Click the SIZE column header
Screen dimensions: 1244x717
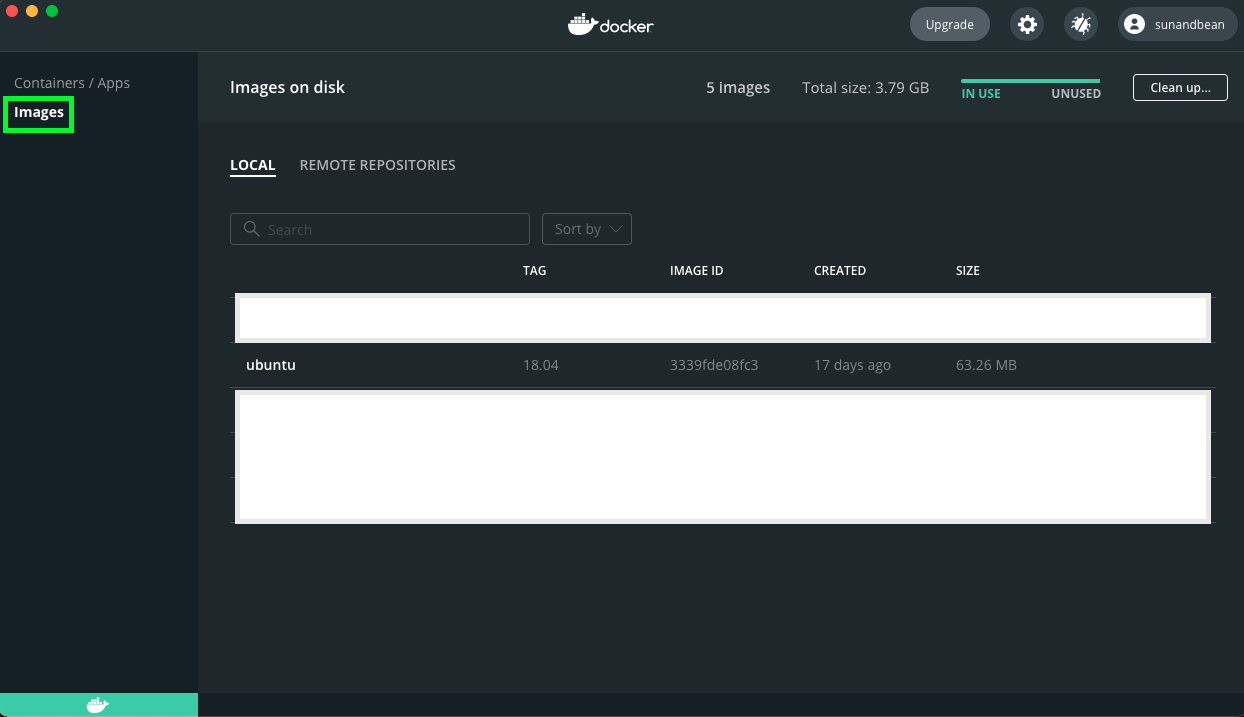[x=968, y=271]
